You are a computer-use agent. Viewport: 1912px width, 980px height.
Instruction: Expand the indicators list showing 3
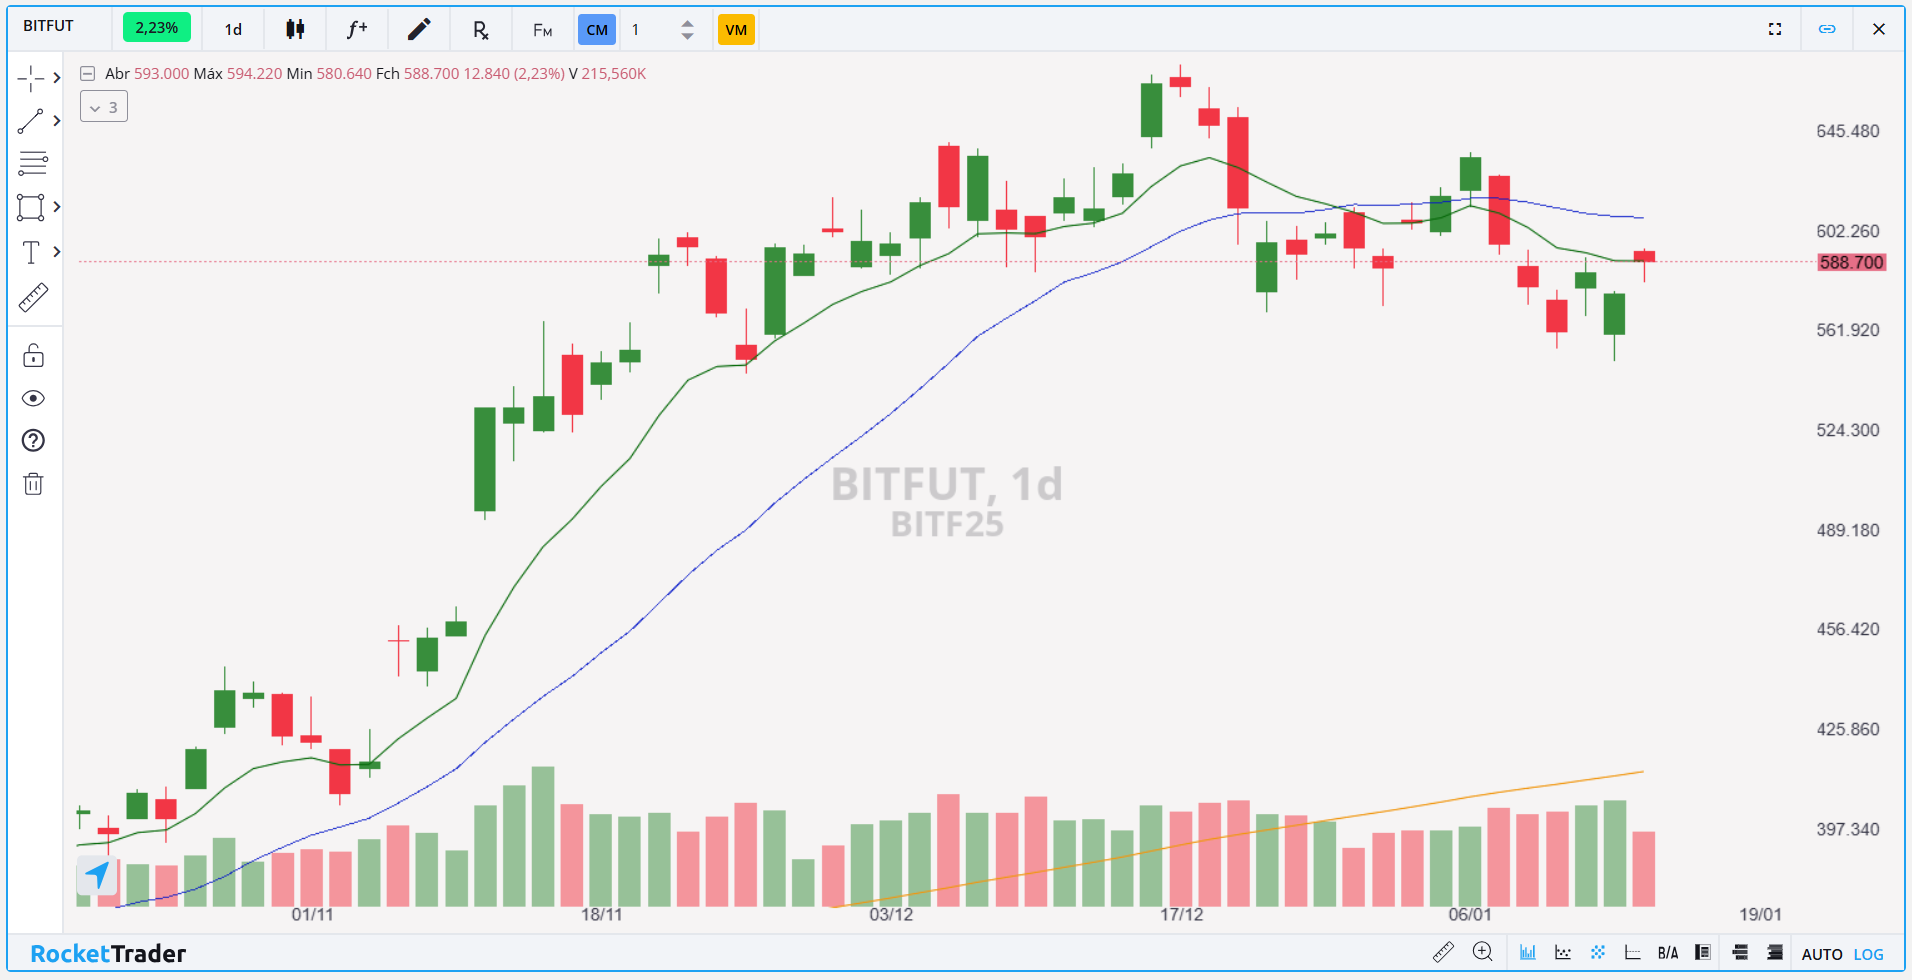click(104, 107)
